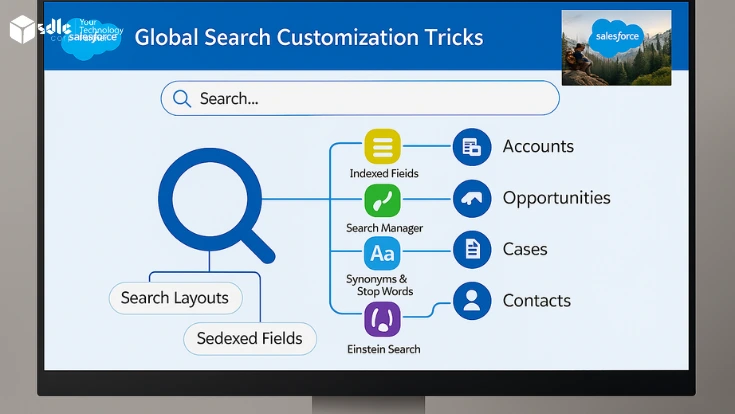This screenshot has width=735, height=414.
Task: Click the Opportunities label
Action: point(556,198)
